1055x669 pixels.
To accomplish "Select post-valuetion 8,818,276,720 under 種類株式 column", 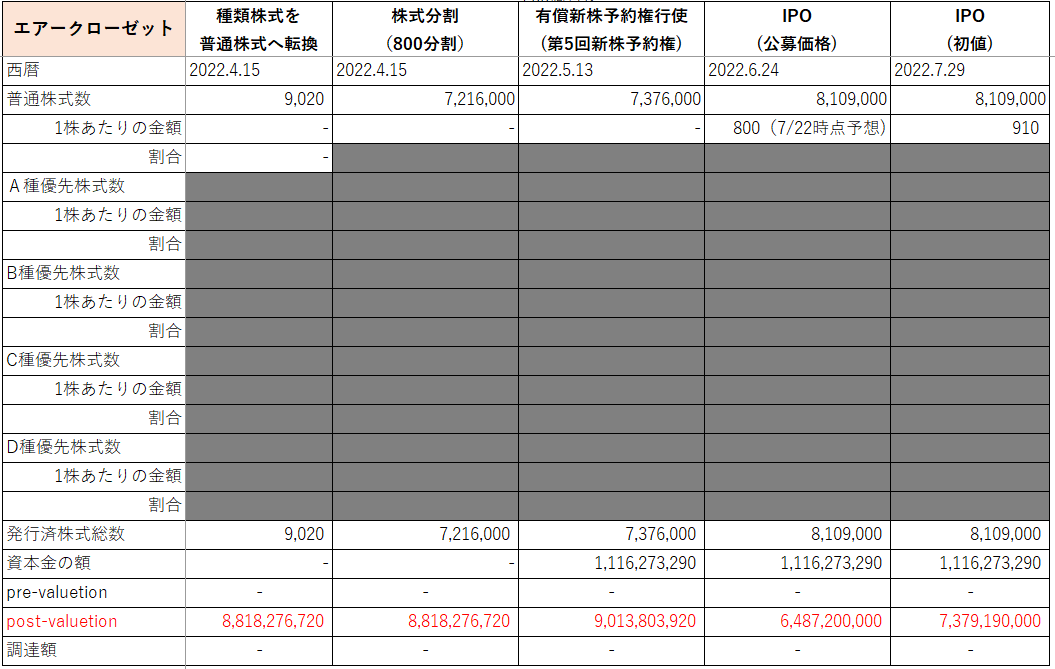I will [273, 621].
